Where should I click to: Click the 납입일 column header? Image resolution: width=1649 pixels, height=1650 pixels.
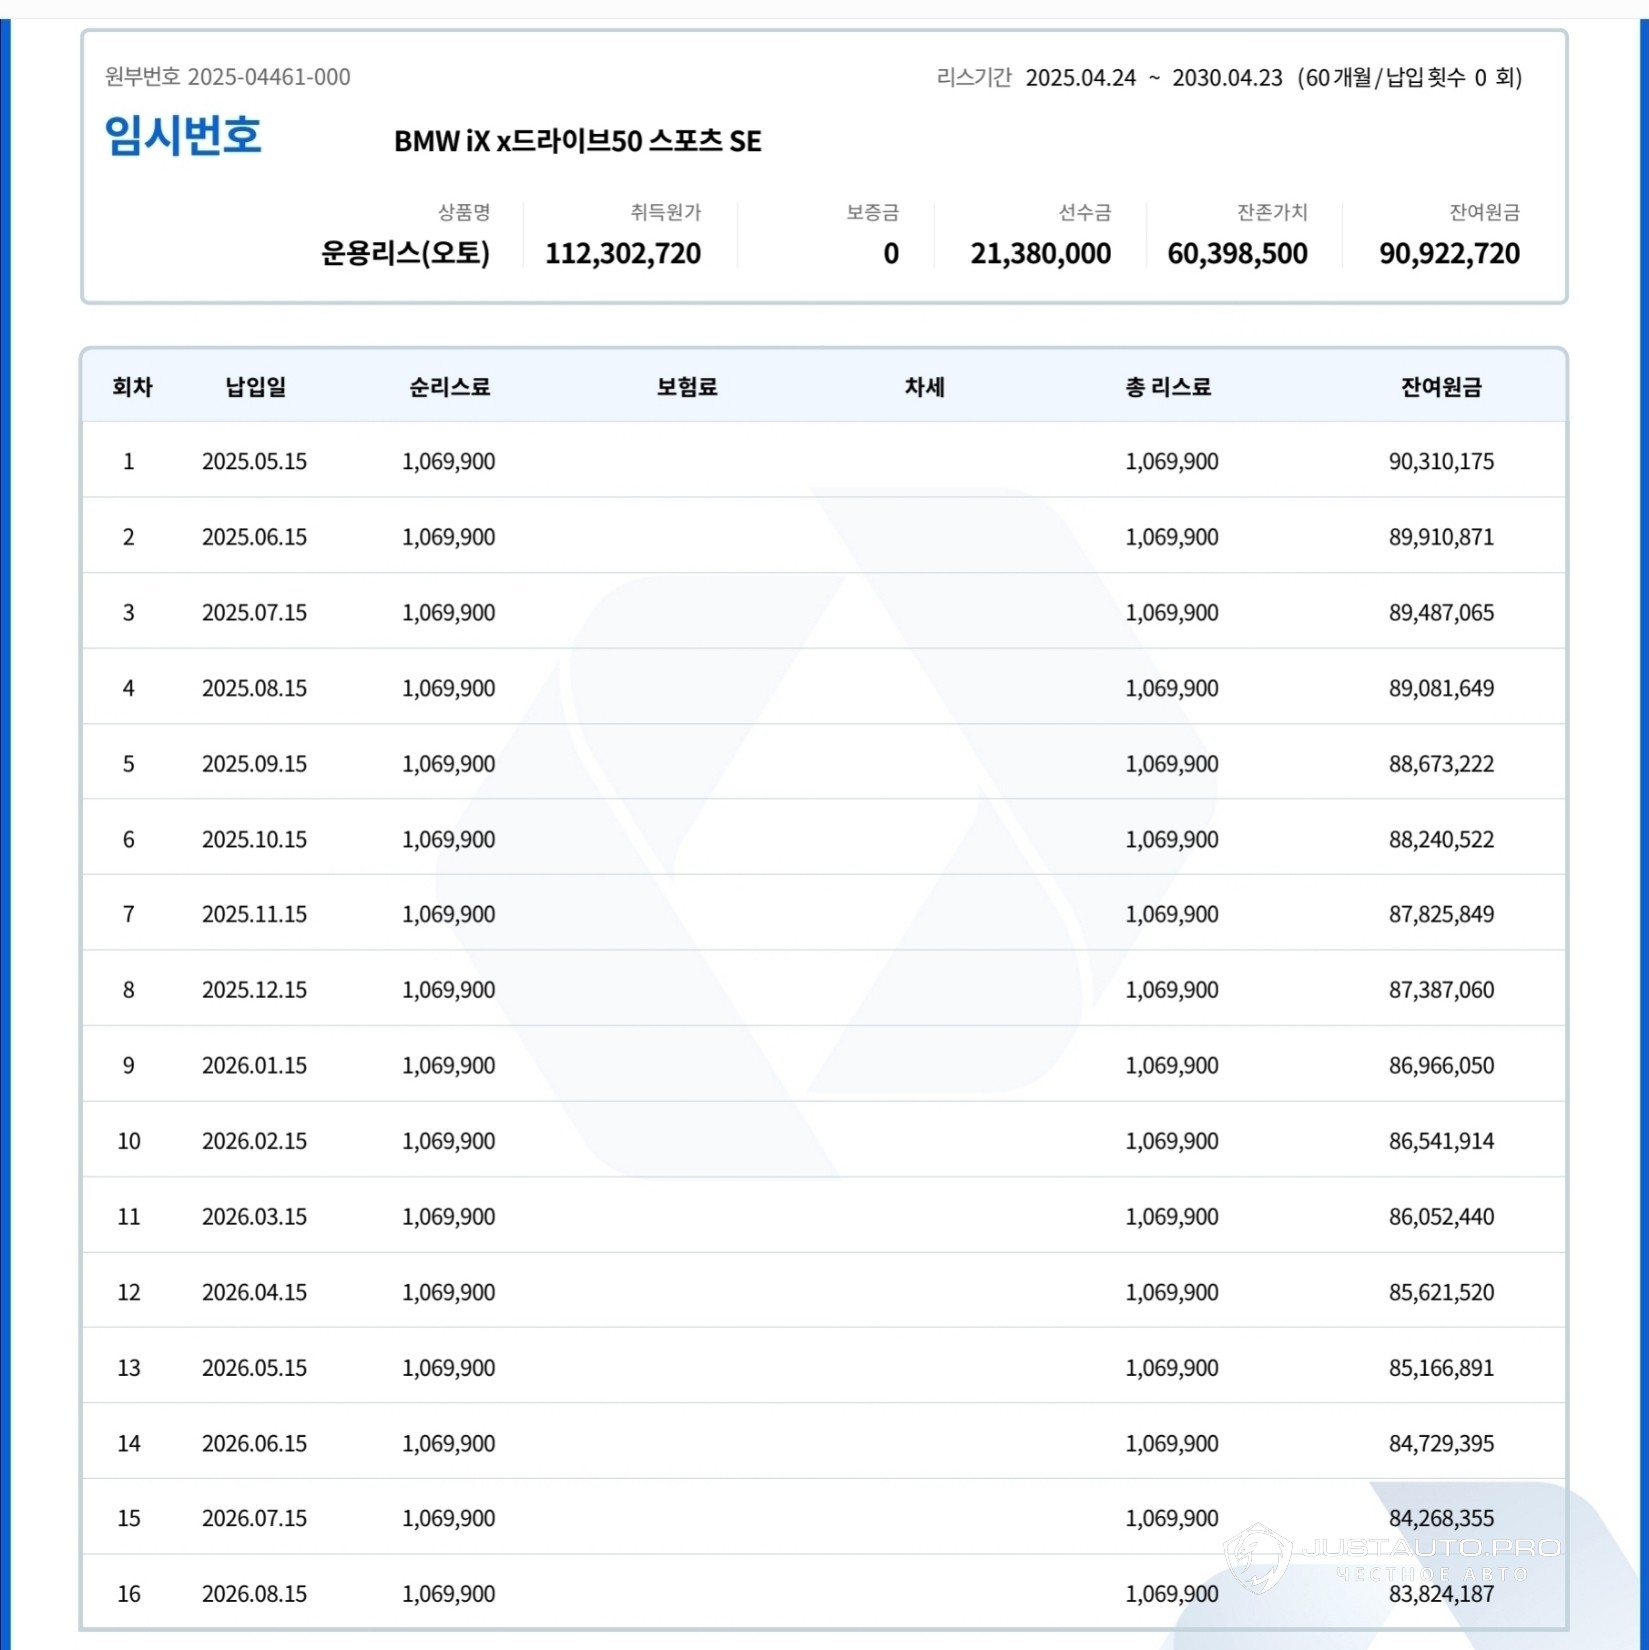click(x=256, y=387)
